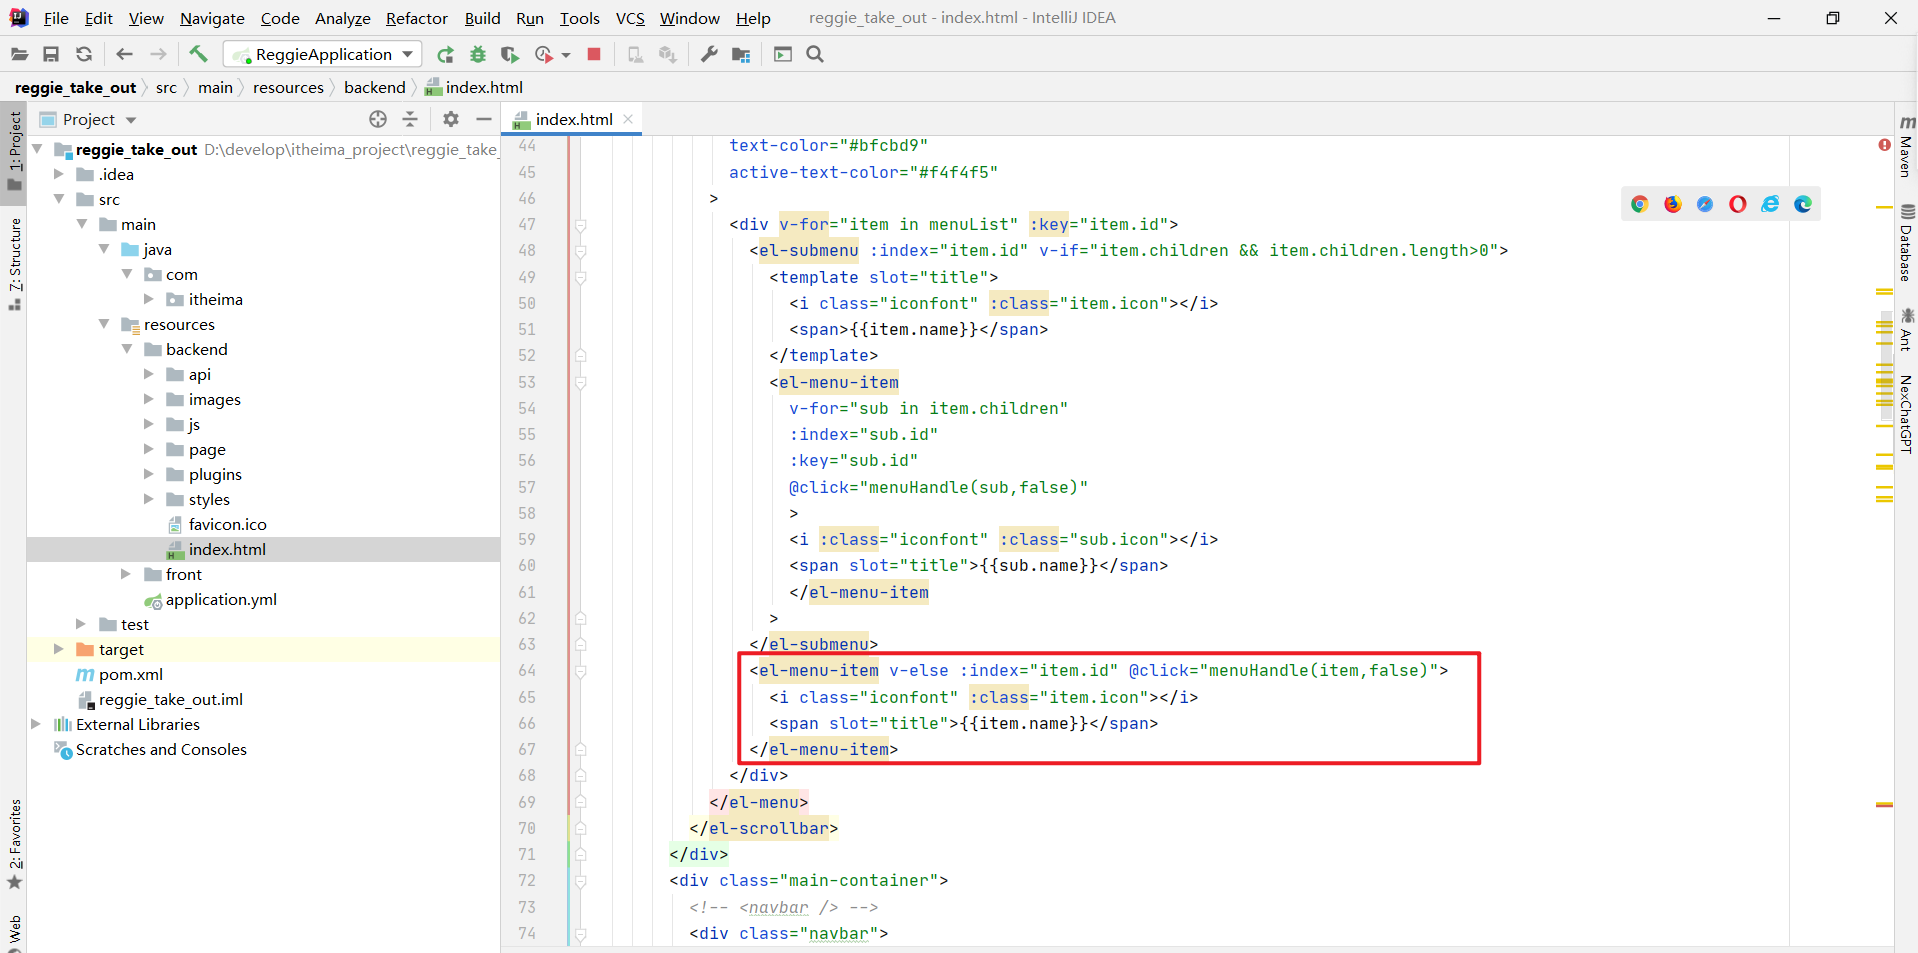Open settings via the wrench icon
The image size is (1918, 953).
pos(709,54)
